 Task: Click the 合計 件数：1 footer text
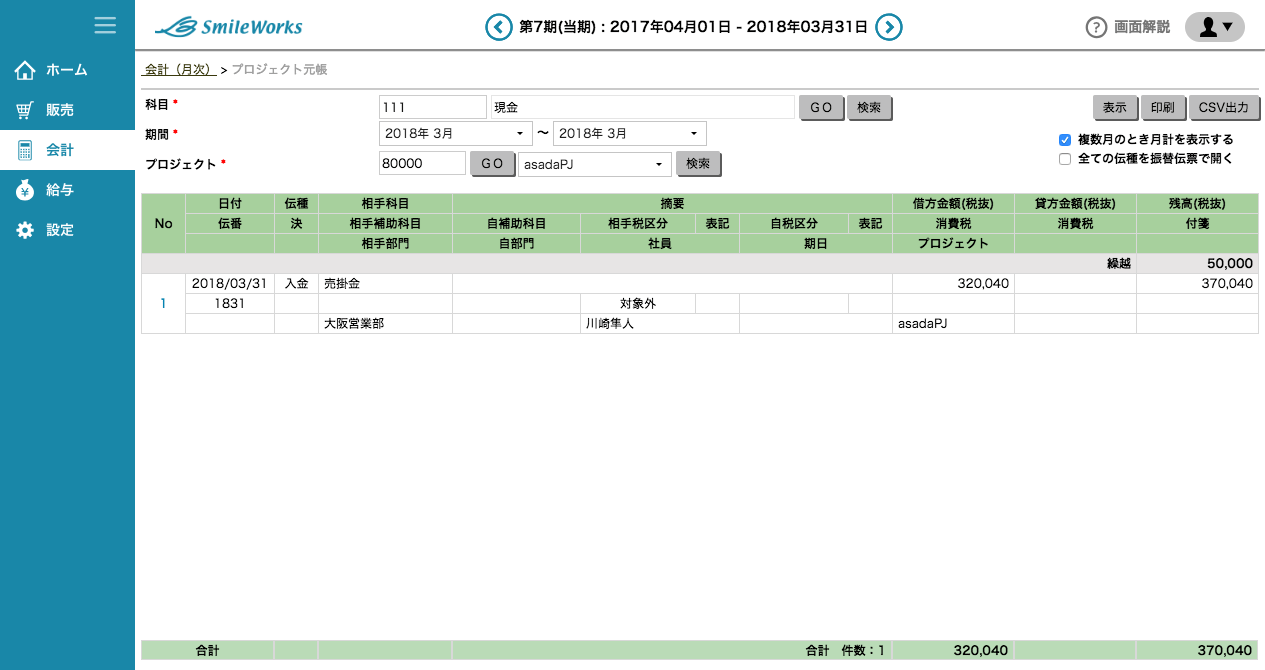(846, 650)
